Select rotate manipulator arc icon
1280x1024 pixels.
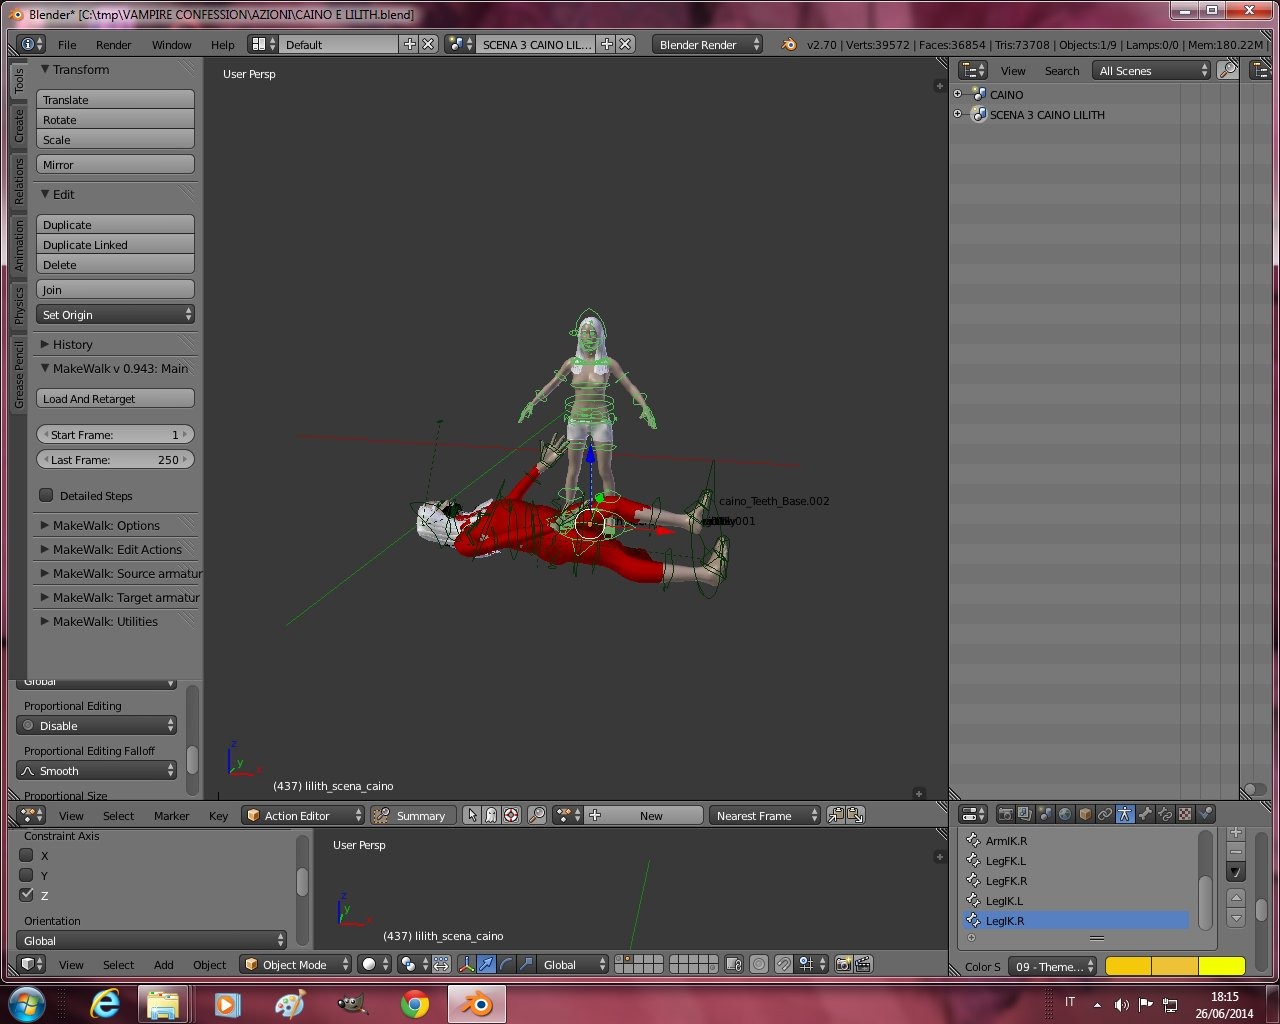pyautogui.click(x=506, y=964)
